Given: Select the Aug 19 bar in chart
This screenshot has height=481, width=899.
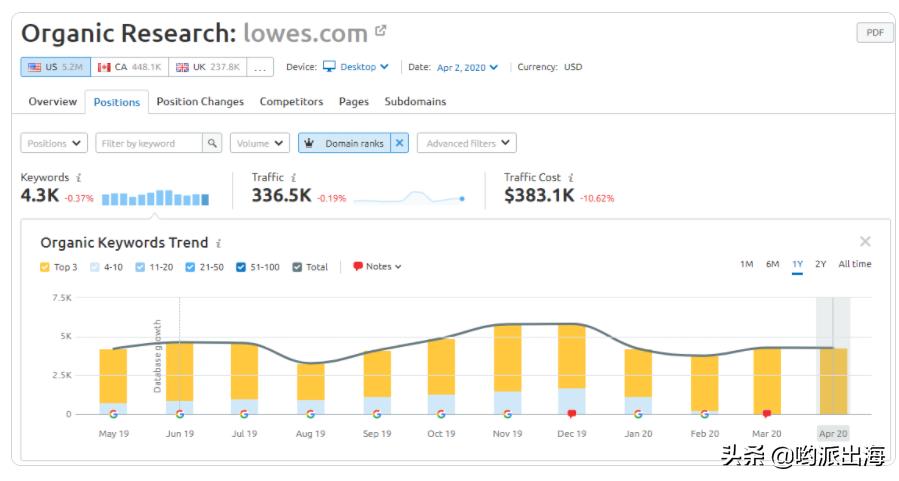Looking at the screenshot, I should (310, 389).
